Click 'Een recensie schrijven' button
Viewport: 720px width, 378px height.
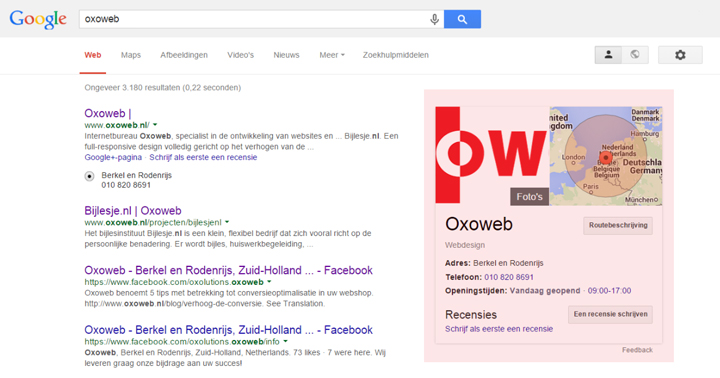click(610, 315)
